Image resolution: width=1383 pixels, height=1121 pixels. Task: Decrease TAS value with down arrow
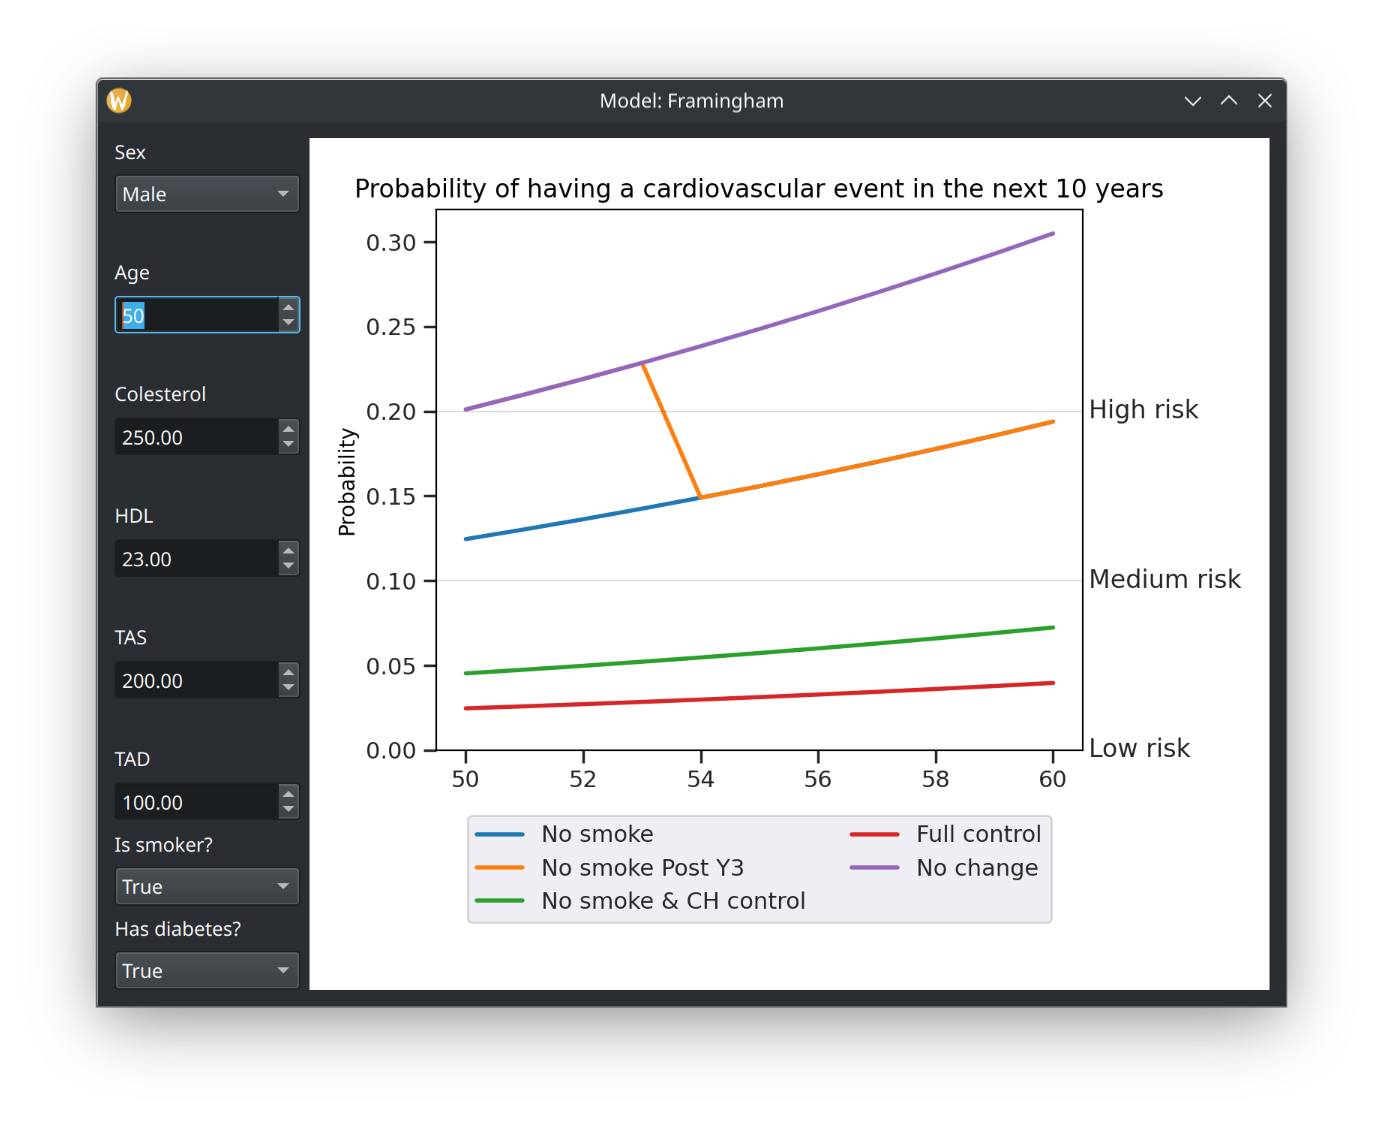coord(288,688)
